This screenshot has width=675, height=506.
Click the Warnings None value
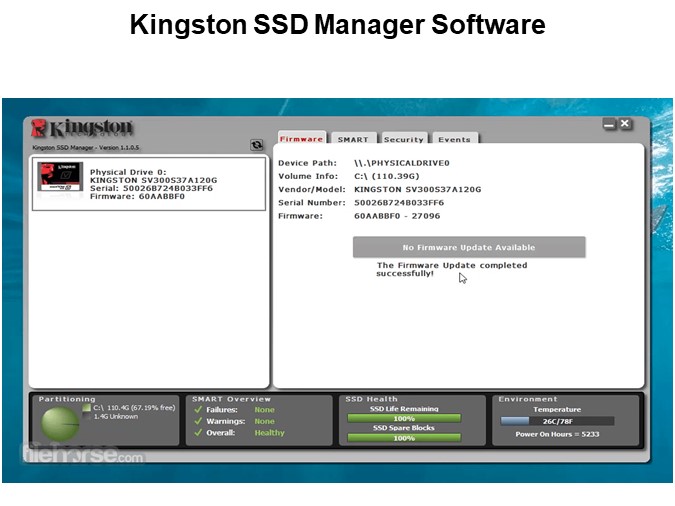[x=264, y=421]
